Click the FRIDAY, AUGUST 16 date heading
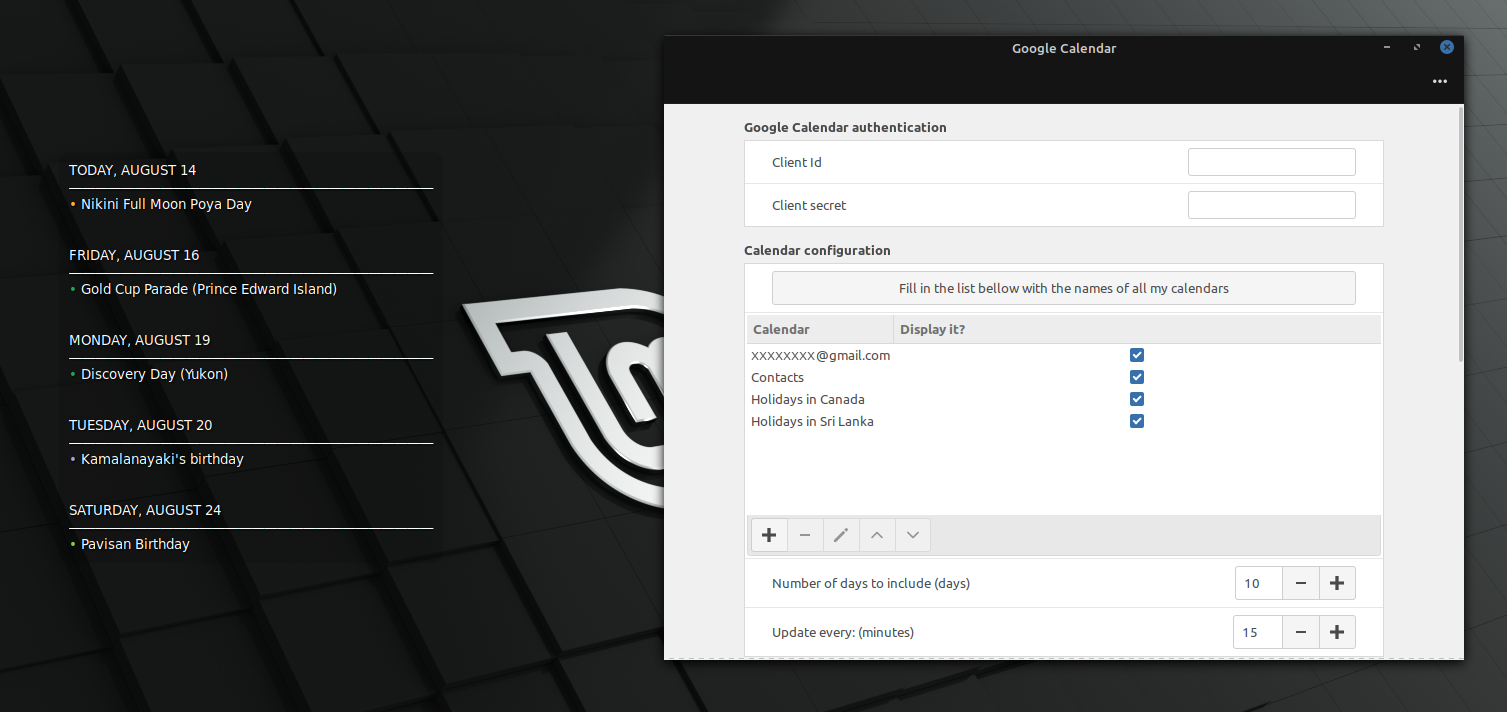1507x712 pixels. point(134,255)
